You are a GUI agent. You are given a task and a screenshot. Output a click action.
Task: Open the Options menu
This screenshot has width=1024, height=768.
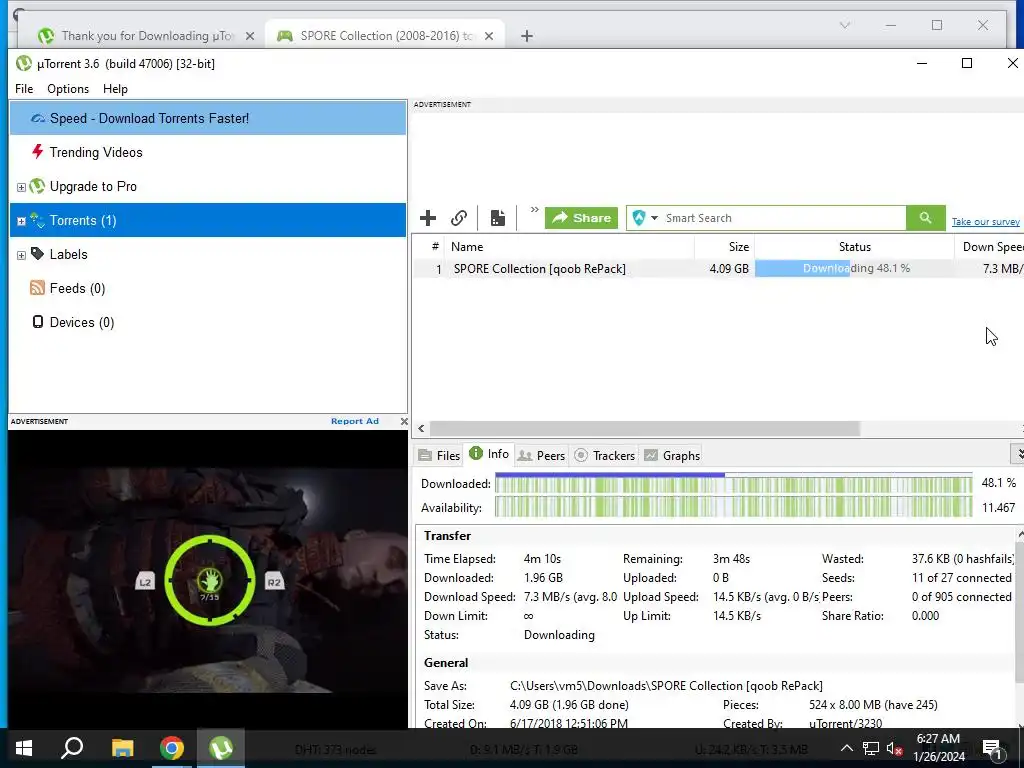pos(68,89)
